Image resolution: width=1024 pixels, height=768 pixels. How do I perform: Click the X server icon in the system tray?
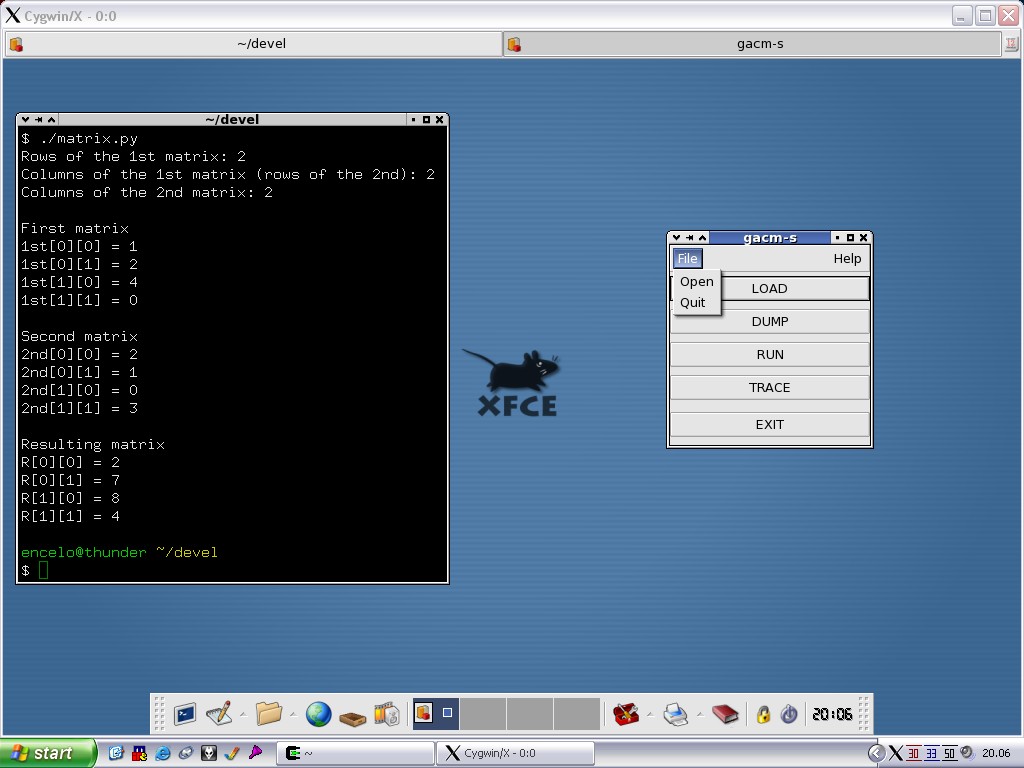(x=896, y=753)
